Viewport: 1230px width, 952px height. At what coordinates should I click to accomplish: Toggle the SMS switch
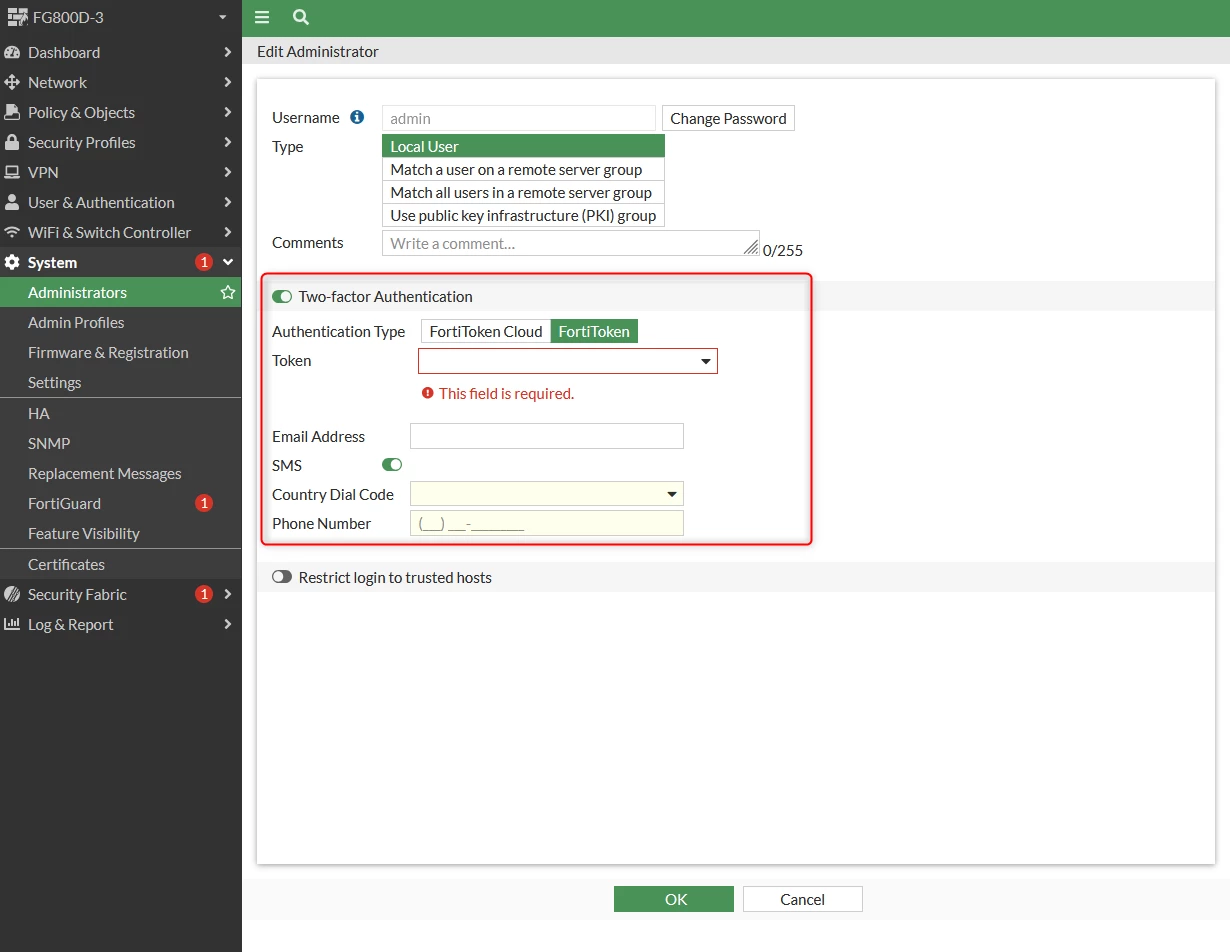click(392, 465)
